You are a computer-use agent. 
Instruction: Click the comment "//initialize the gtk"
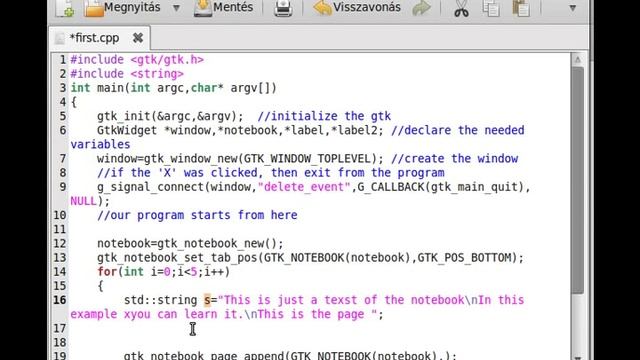point(324,116)
